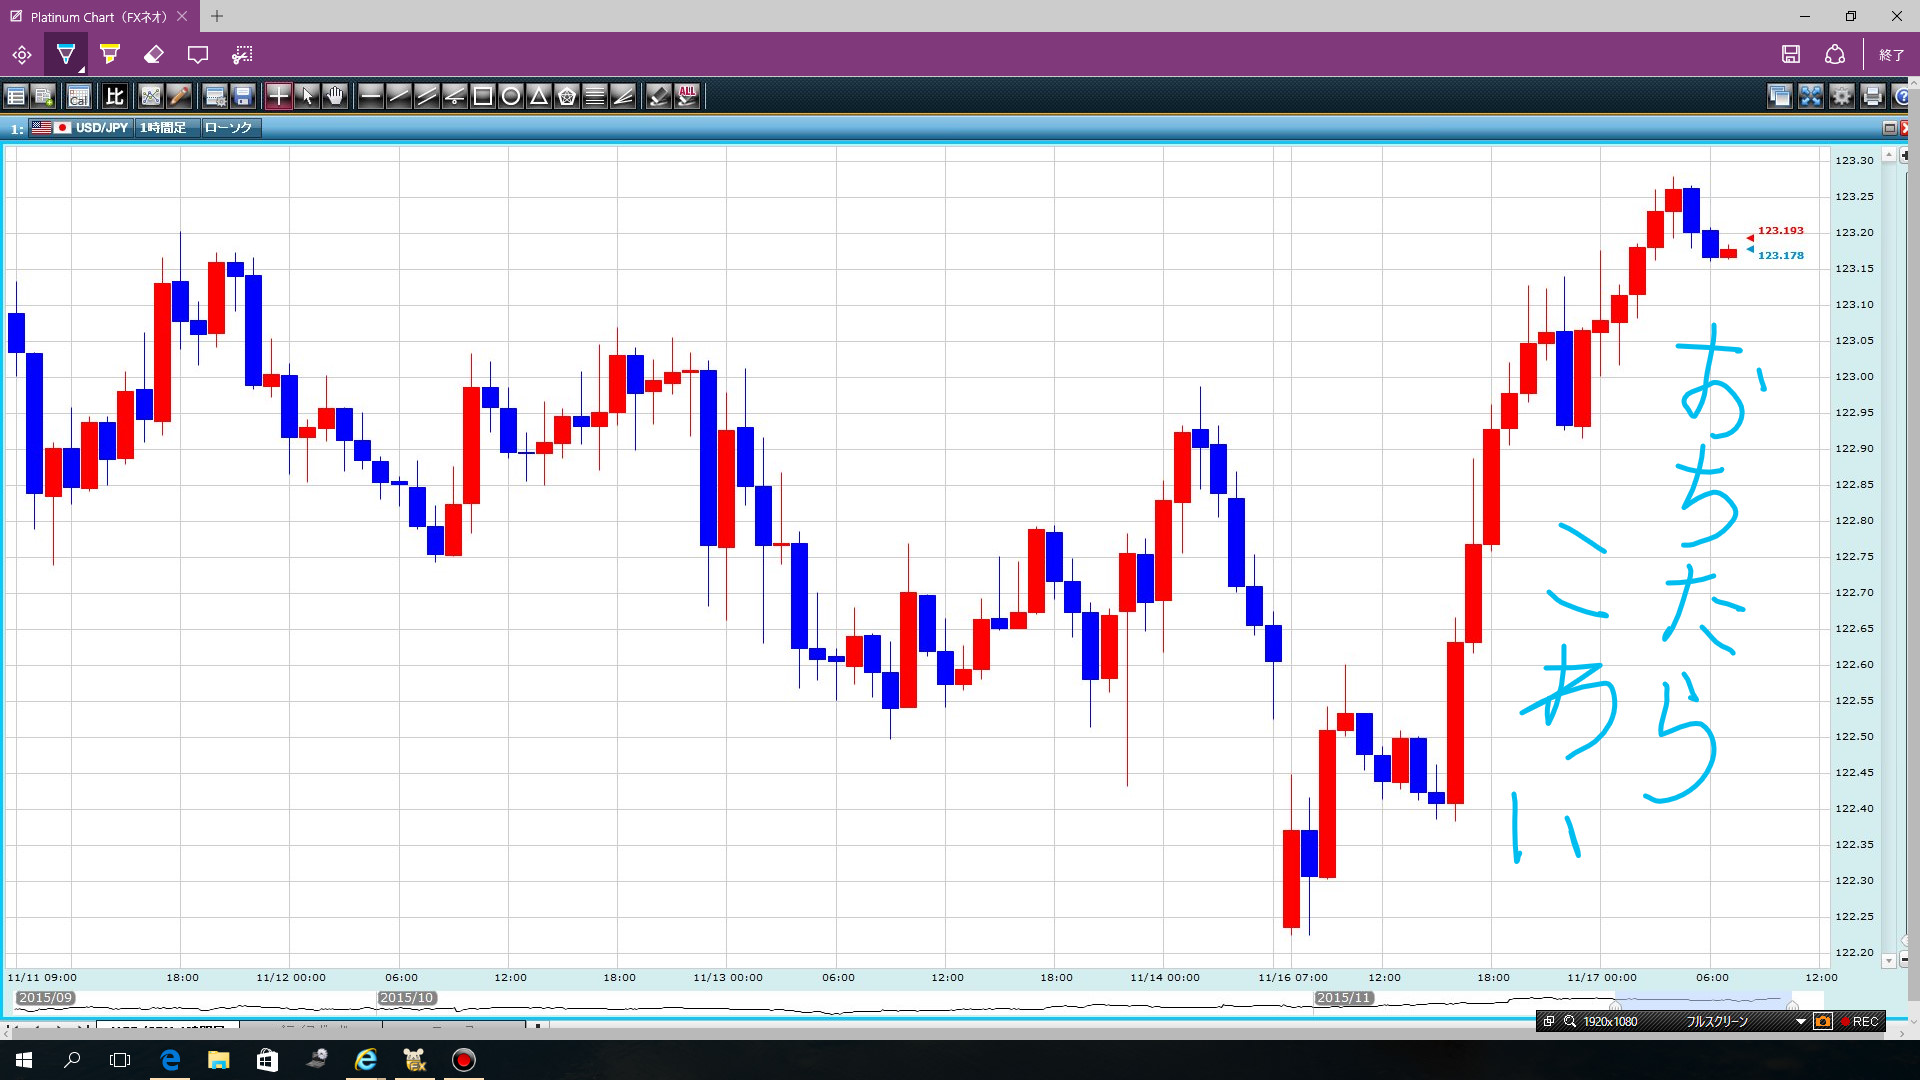Click the 終了 exit web note button
This screenshot has height=1080, width=1920.
[1891, 54]
